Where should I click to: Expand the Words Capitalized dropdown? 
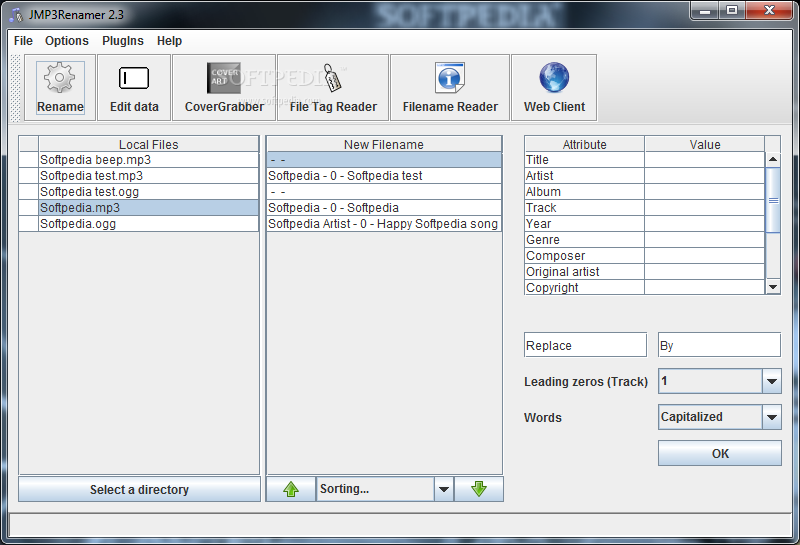(771, 417)
